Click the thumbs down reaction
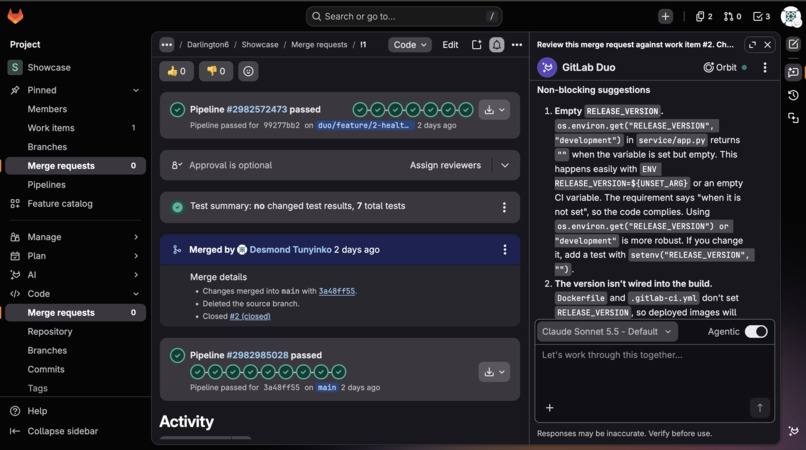The width and height of the screenshot is (806, 450). [x=216, y=71]
